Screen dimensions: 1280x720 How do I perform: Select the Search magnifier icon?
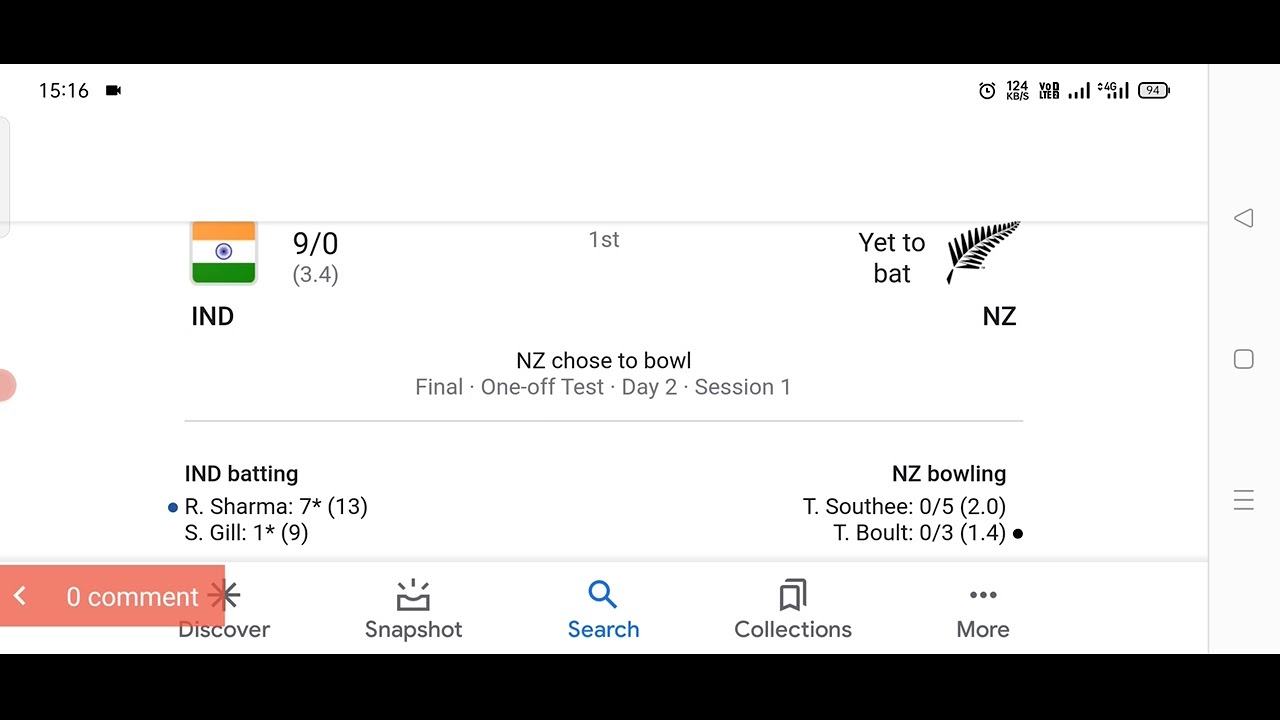602,595
